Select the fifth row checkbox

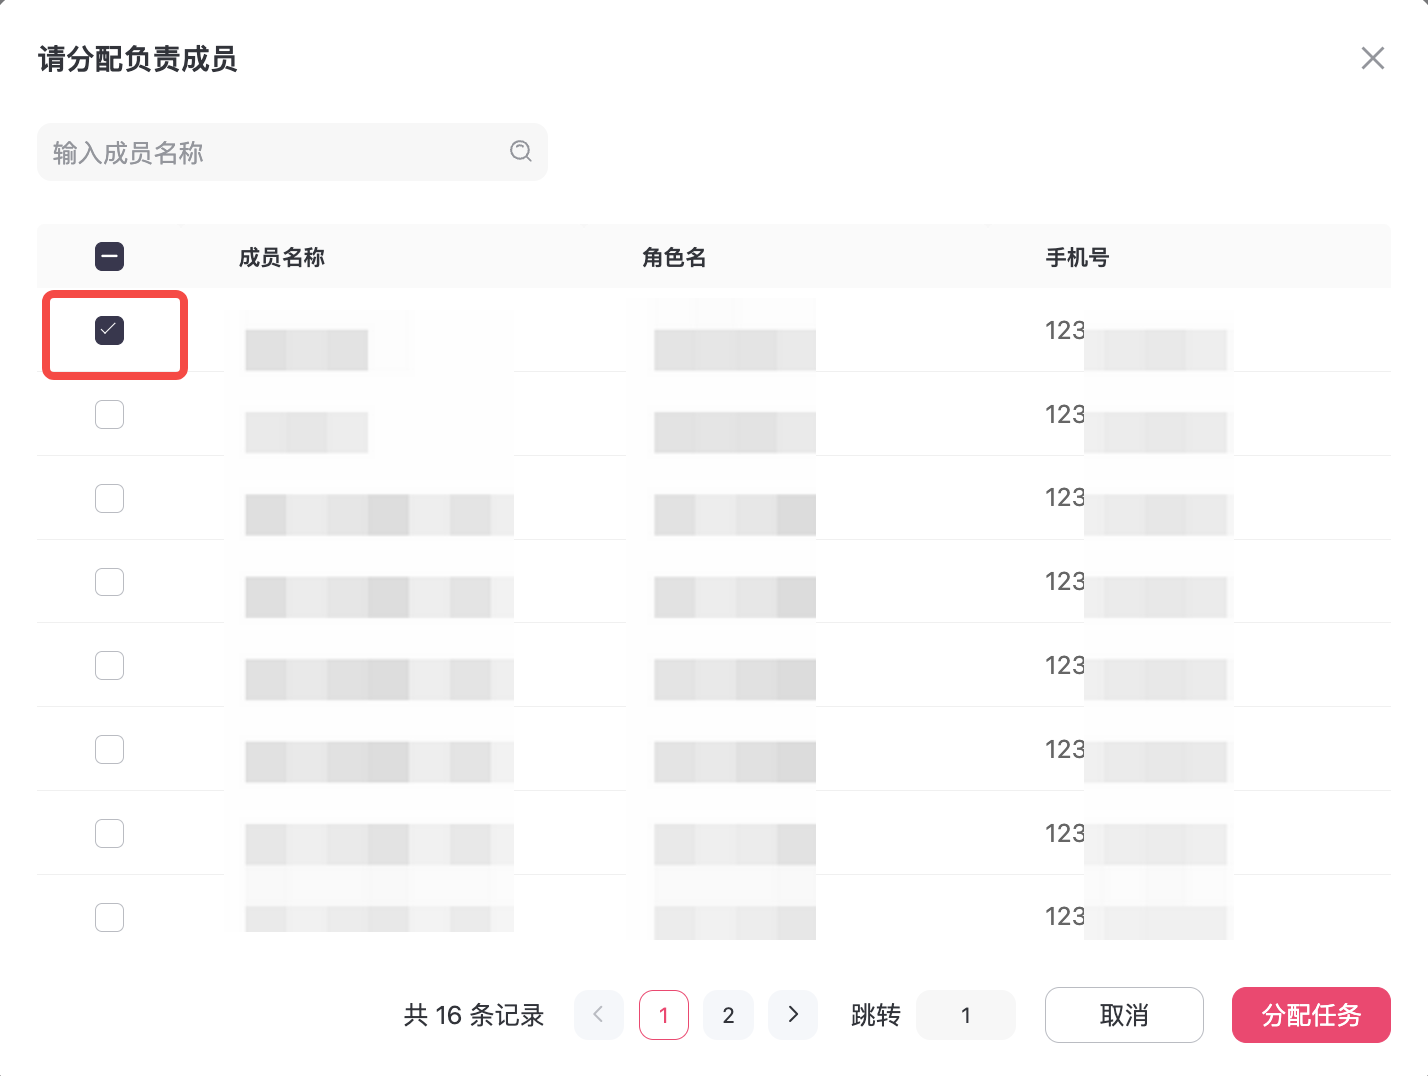pos(109,665)
